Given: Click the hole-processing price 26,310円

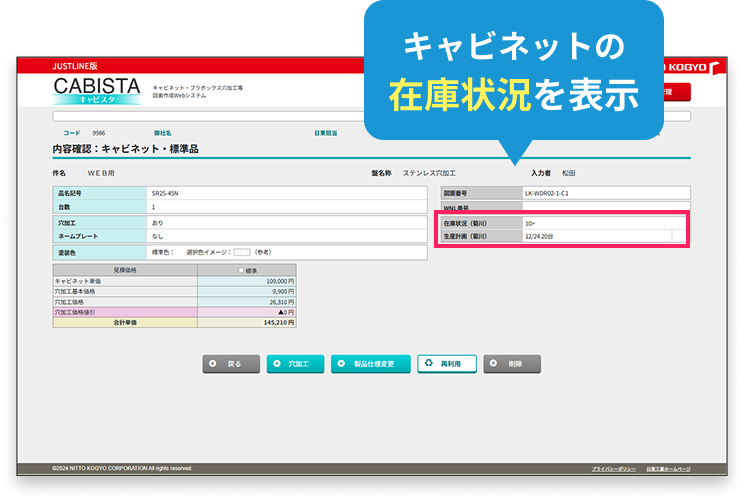Looking at the screenshot, I should 282,302.
